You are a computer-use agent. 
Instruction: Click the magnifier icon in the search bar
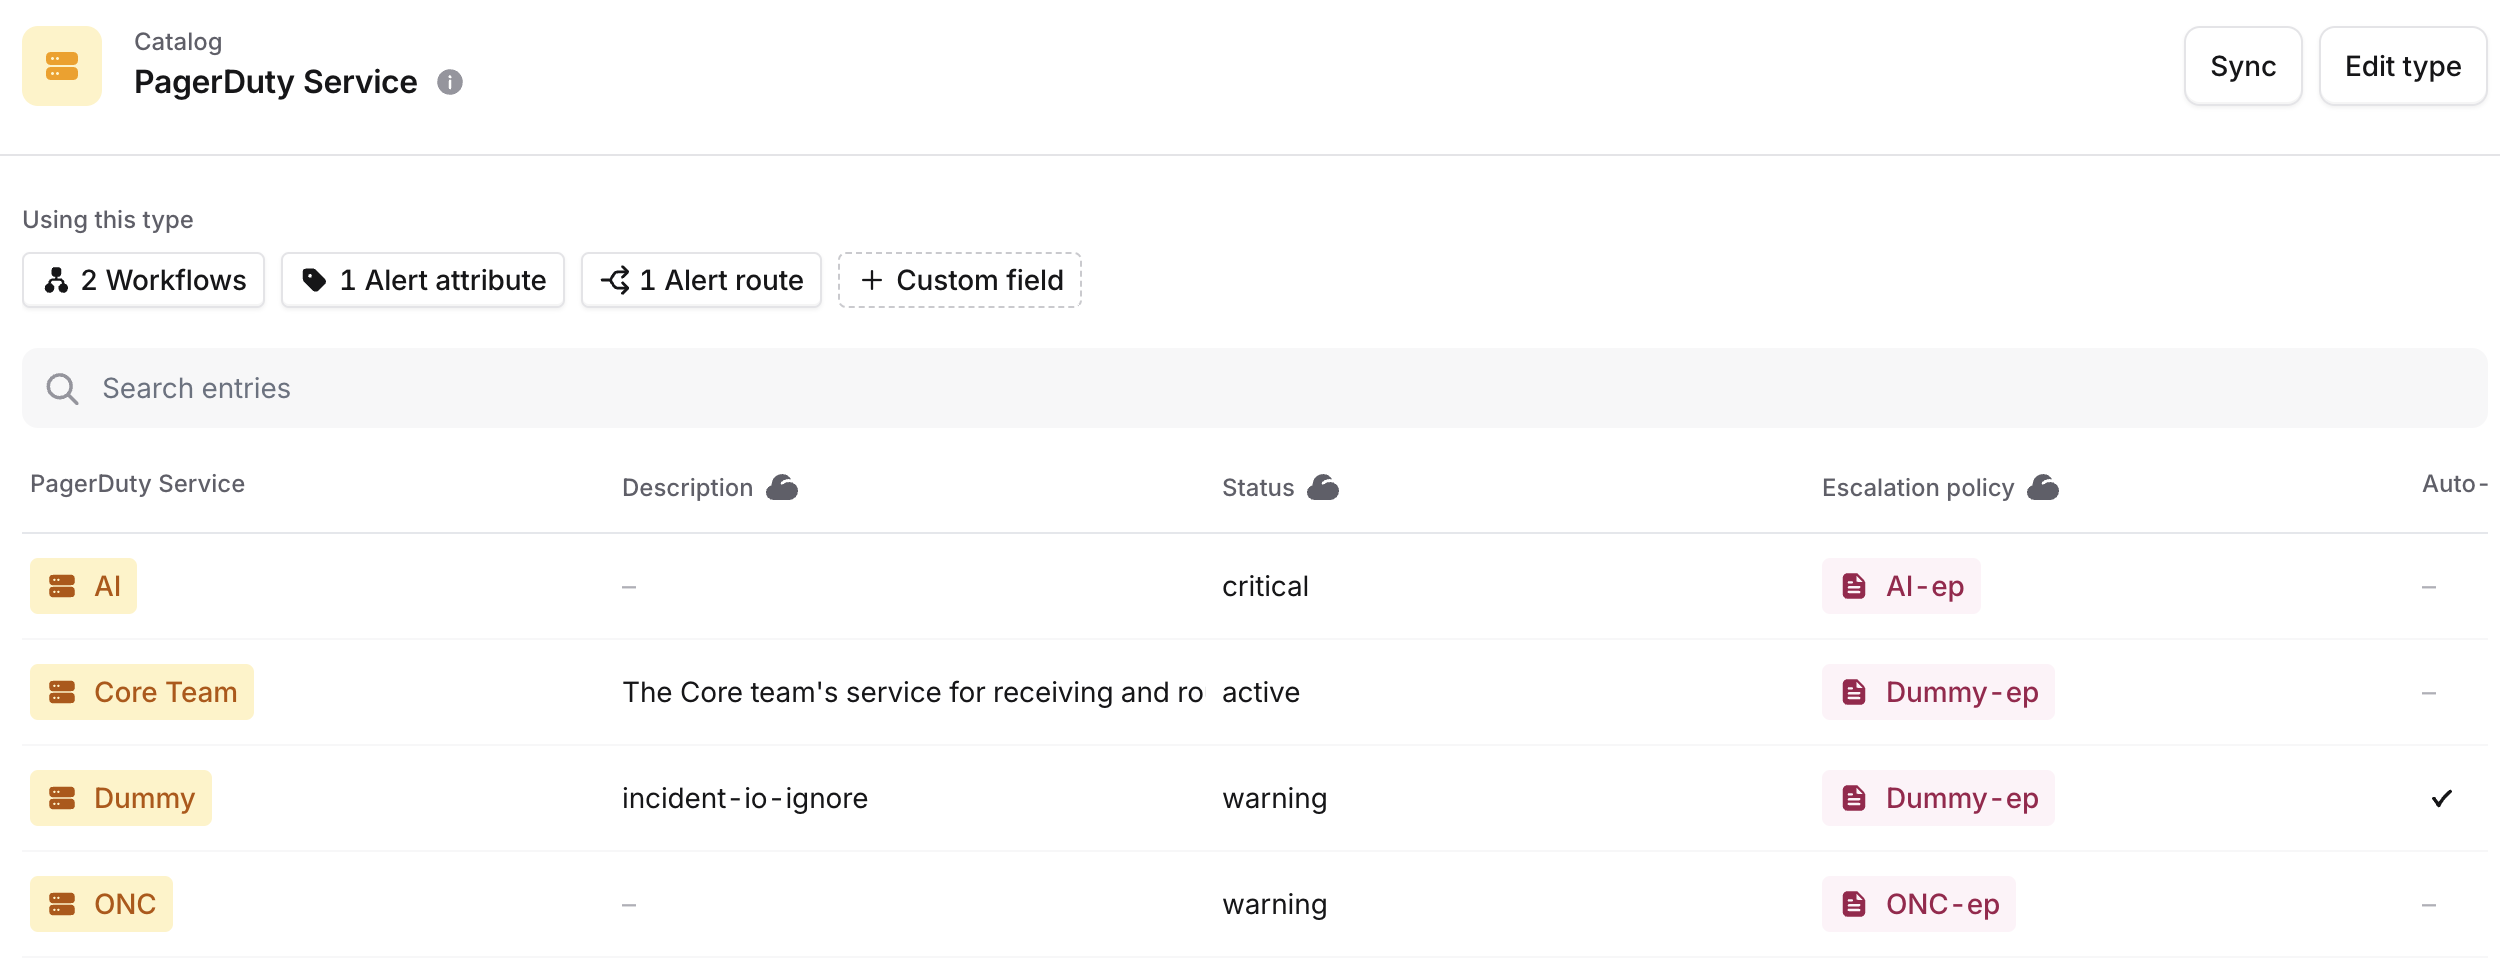tap(62, 389)
